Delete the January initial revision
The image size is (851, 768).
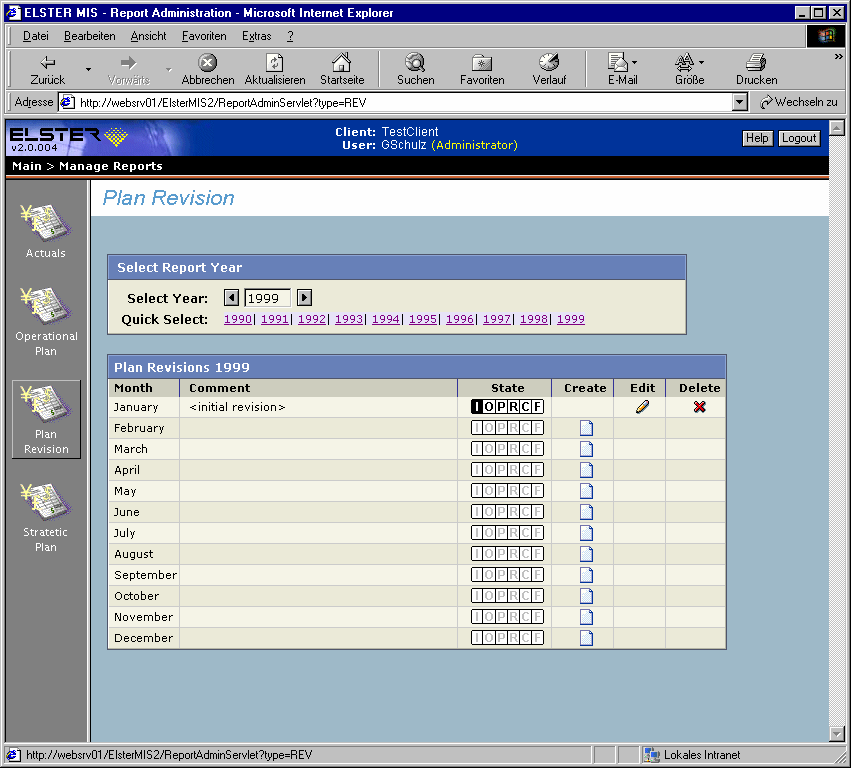pyautogui.click(x=699, y=407)
